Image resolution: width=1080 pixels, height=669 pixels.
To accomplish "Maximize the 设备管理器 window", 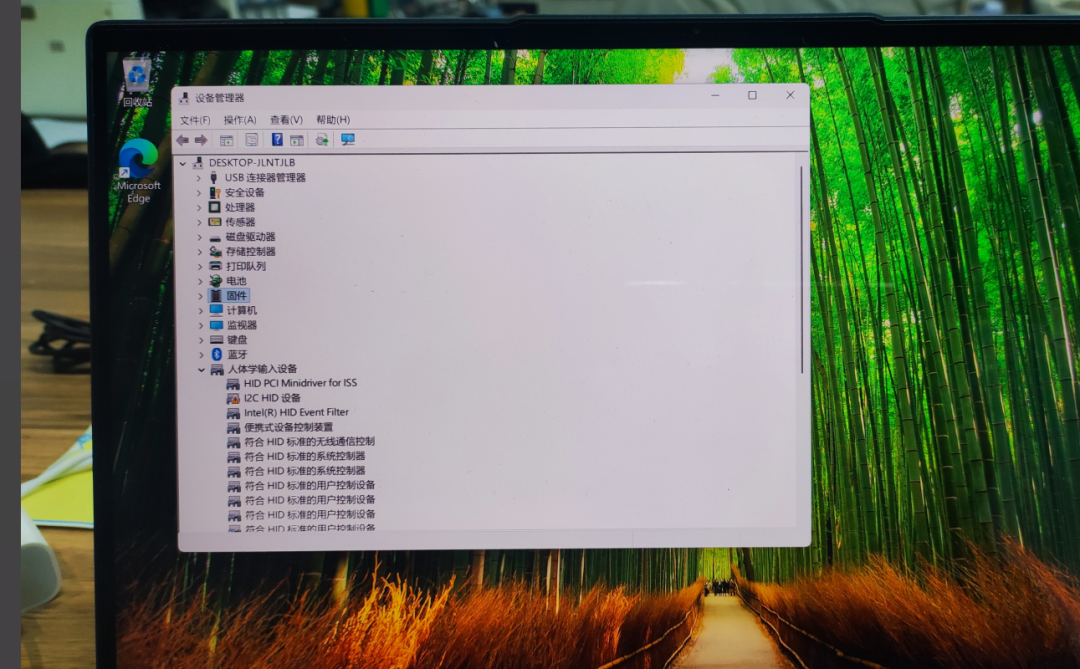I will (x=752, y=96).
